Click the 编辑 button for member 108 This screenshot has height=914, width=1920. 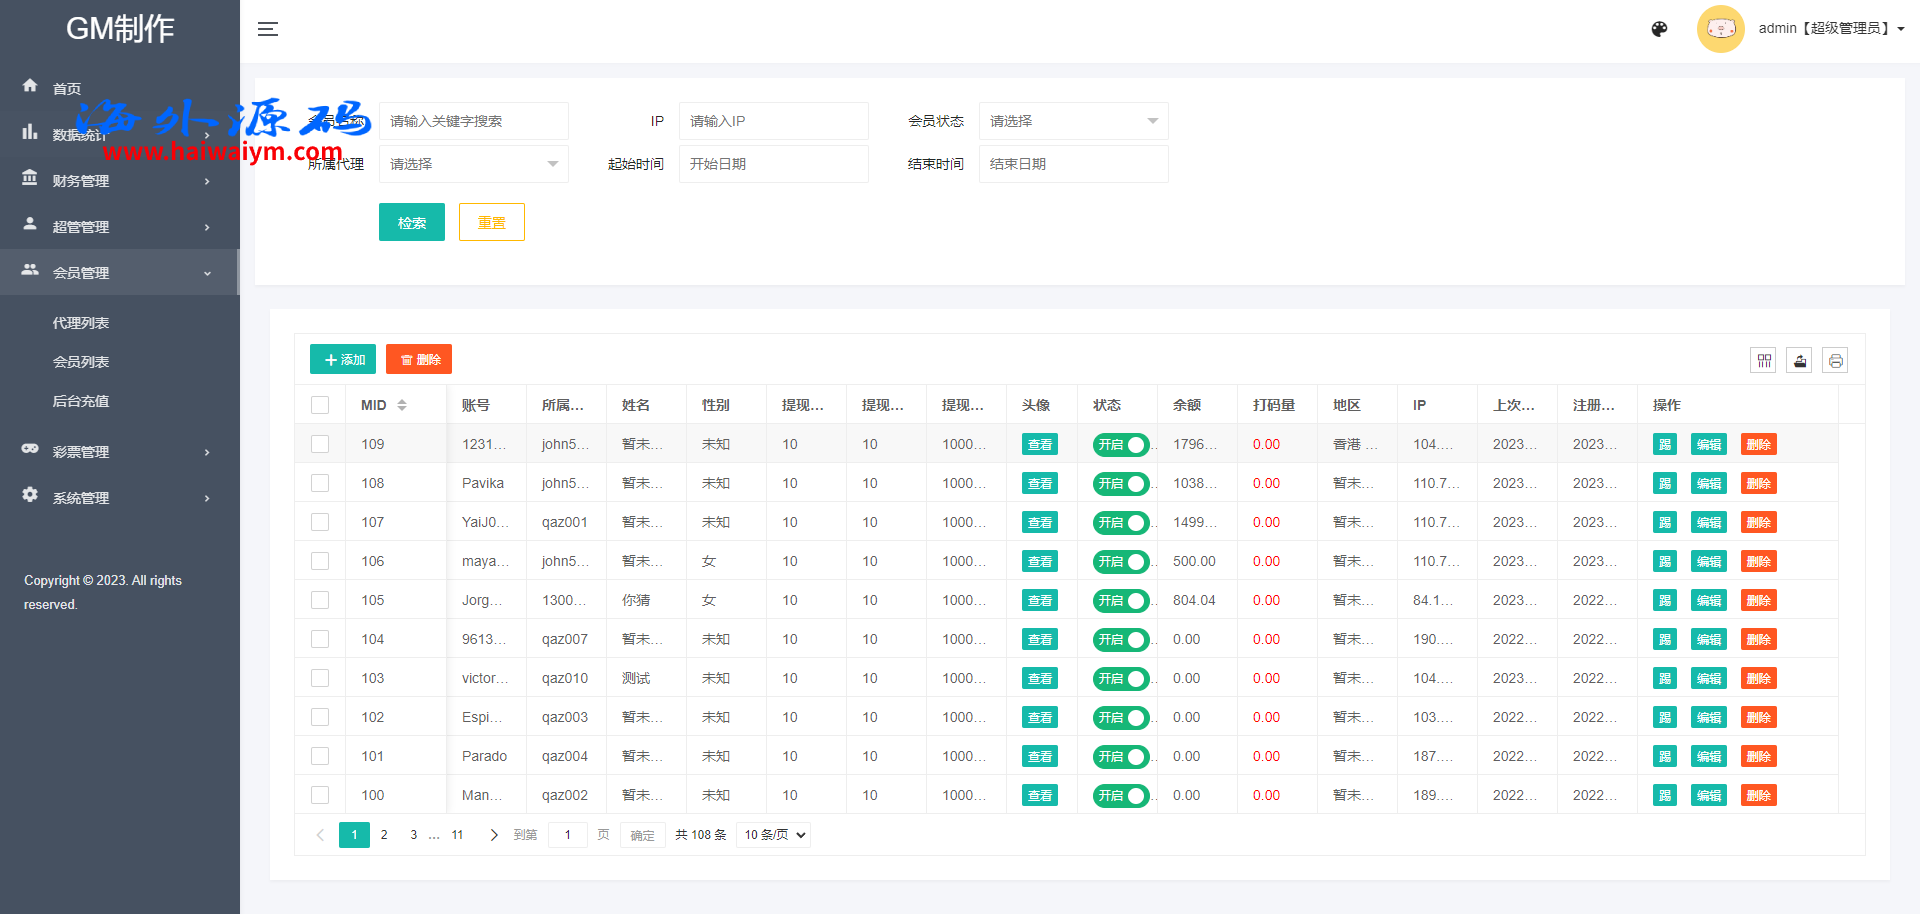pos(1708,484)
